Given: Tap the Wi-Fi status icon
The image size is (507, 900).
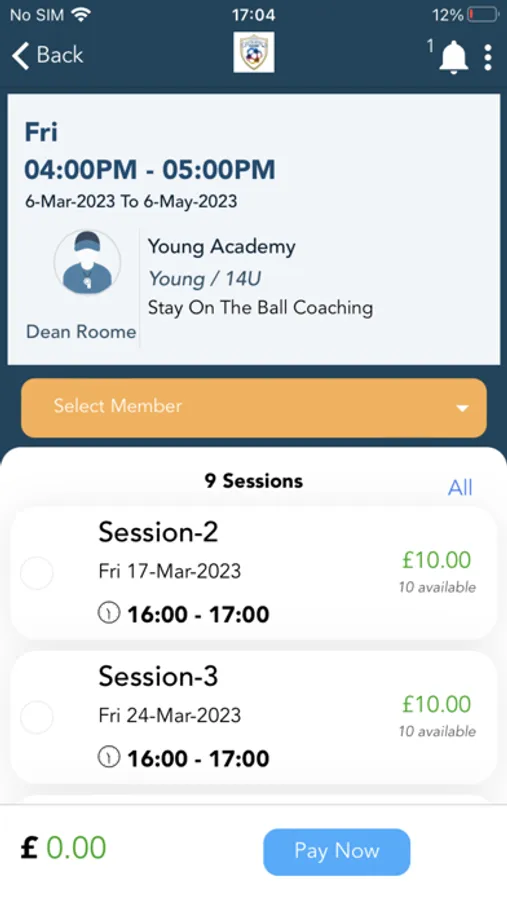Looking at the screenshot, I should [x=82, y=15].
